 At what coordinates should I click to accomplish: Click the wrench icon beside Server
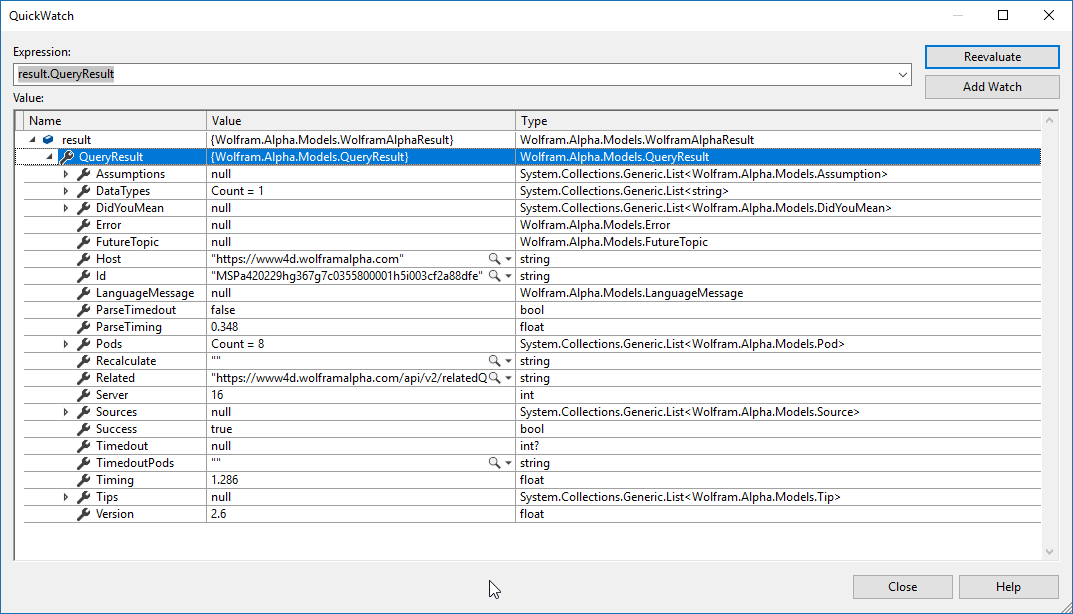pos(83,395)
